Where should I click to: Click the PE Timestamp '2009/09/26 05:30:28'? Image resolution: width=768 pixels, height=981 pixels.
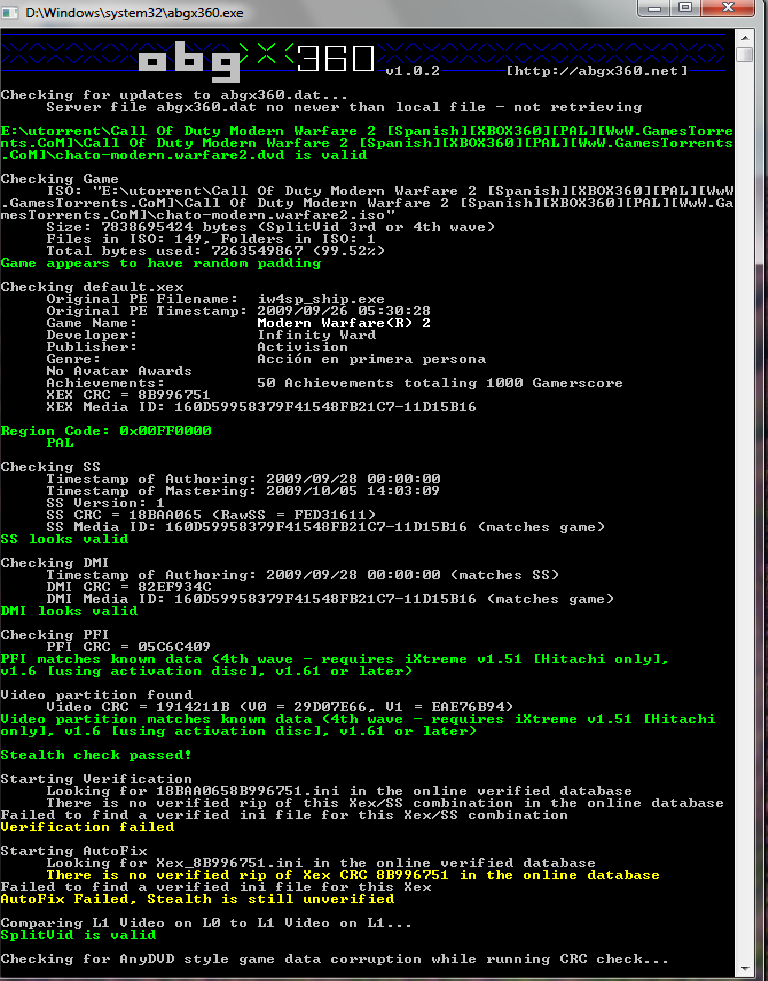[x=344, y=311]
